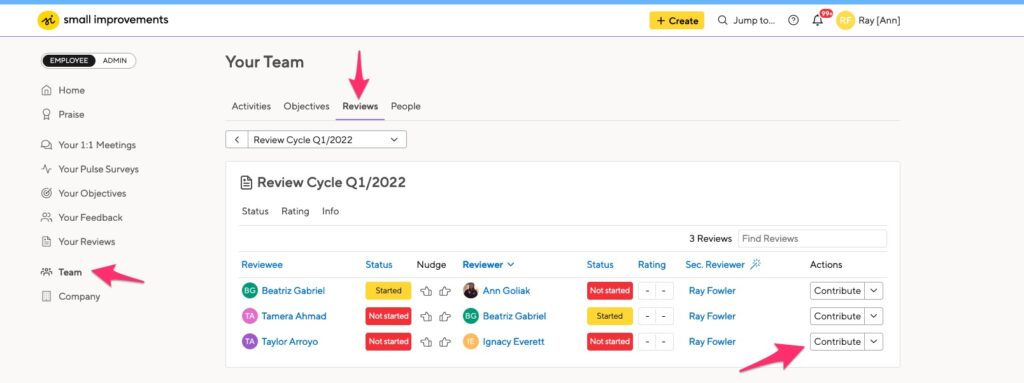Nudge Beatriz Gabriel with first thumbs icon
This screenshot has height=383, width=1024.
(x=426, y=291)
